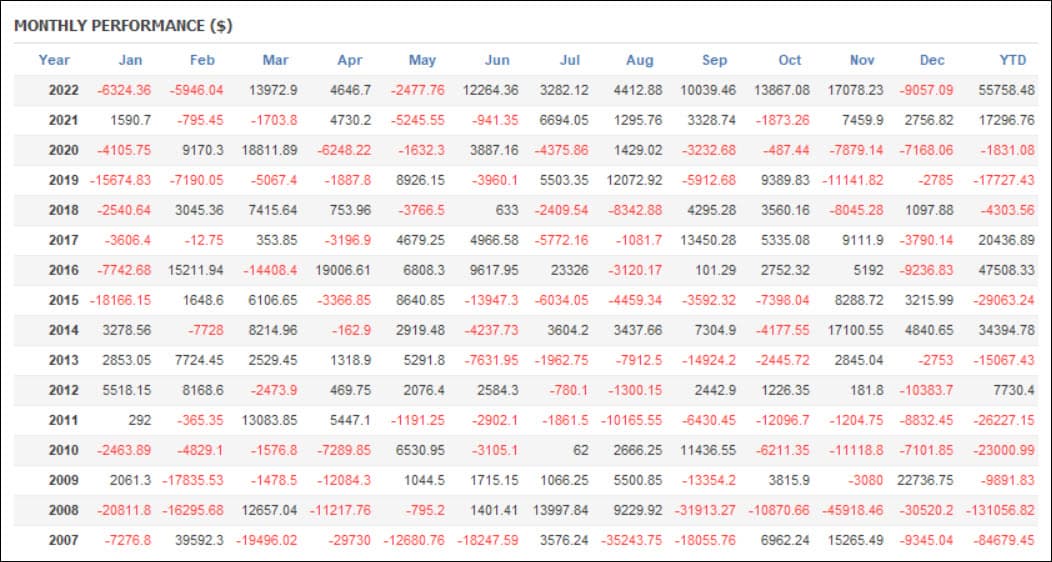
Task: Click the 2022 YTD value 55758.48
Action: [1006, 90]
